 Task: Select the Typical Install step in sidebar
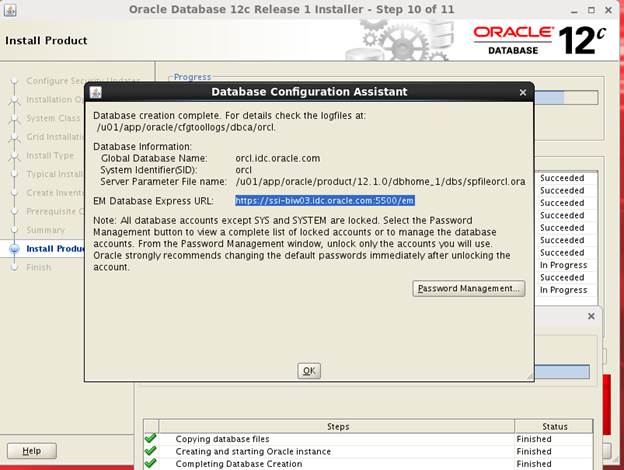(x=55, y=174)
